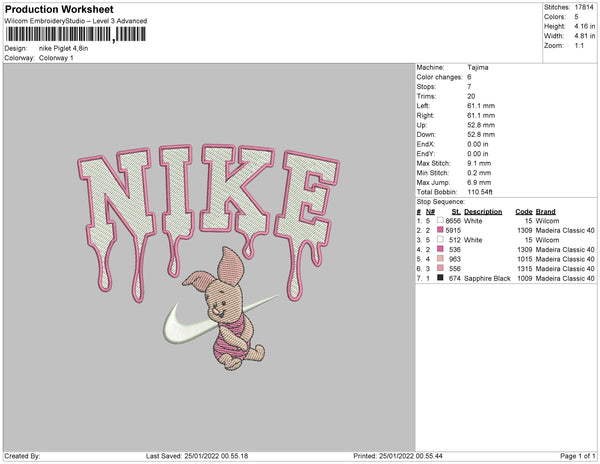Click the Total Bobbin value 110.54ft
Screen dimensions: 600x464
(480, 192)
